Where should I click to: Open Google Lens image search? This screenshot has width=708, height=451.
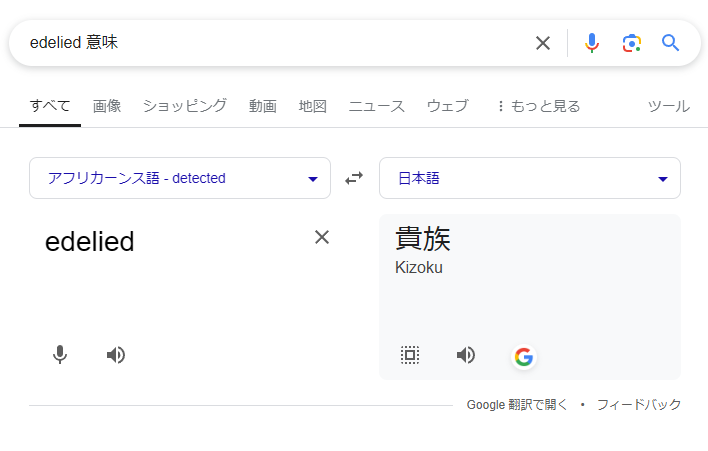(631, 43)
